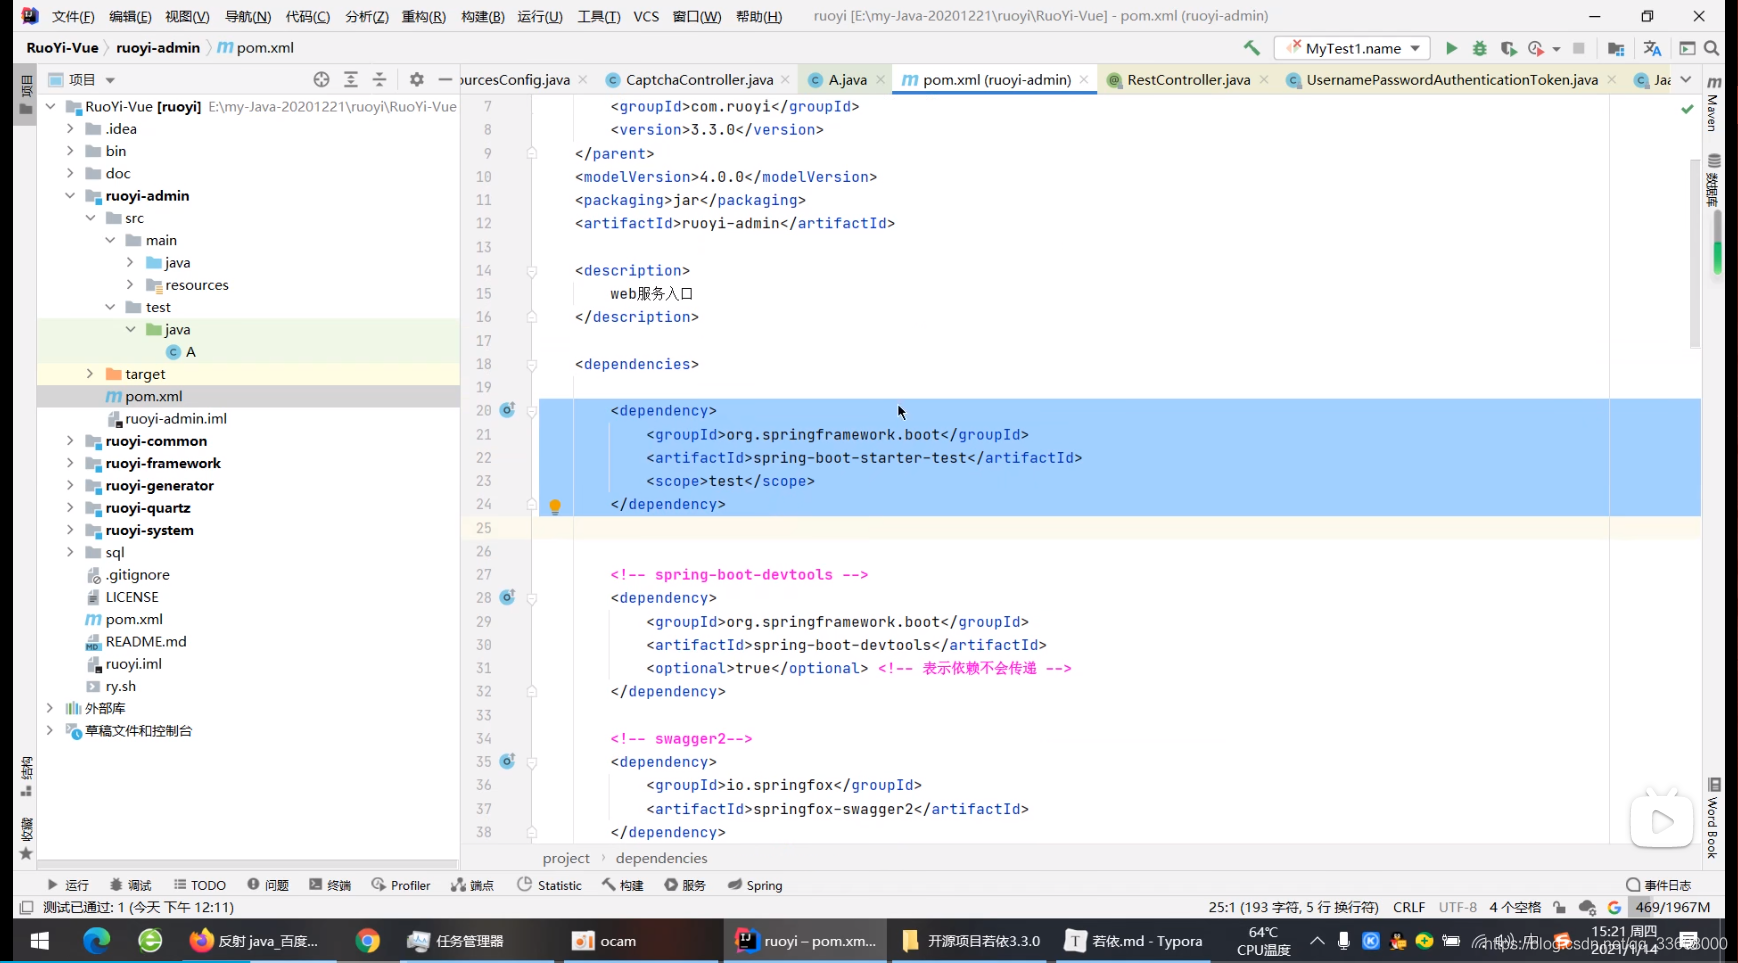Switch to UsernamePasswordAuthenticationToken.java tab
This screenshot has height=963, width=1738.
pos(1451,79)
